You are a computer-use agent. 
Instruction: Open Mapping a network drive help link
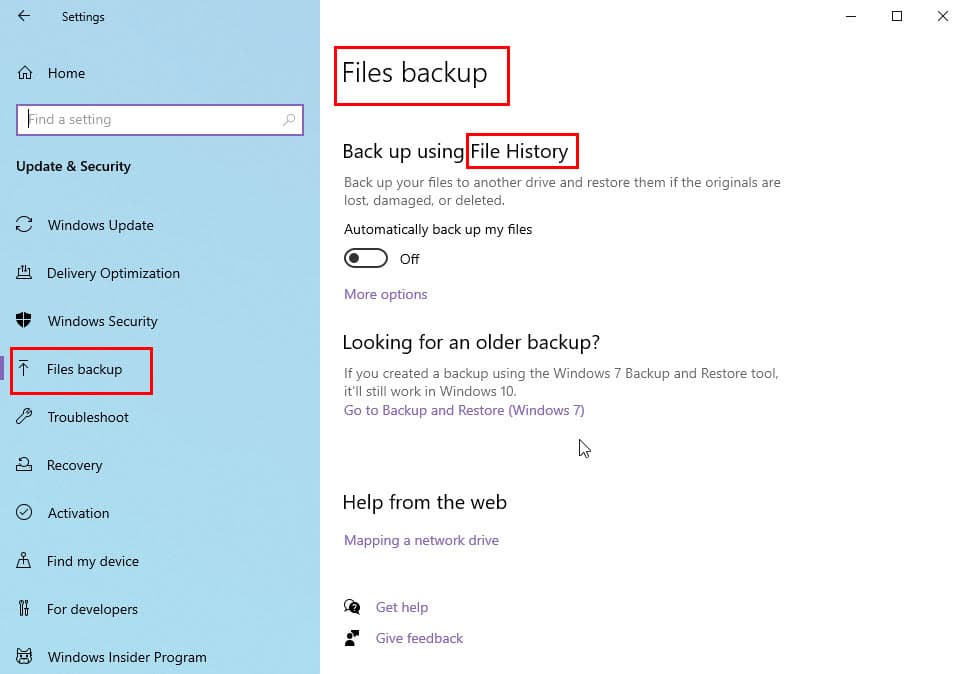421,540
